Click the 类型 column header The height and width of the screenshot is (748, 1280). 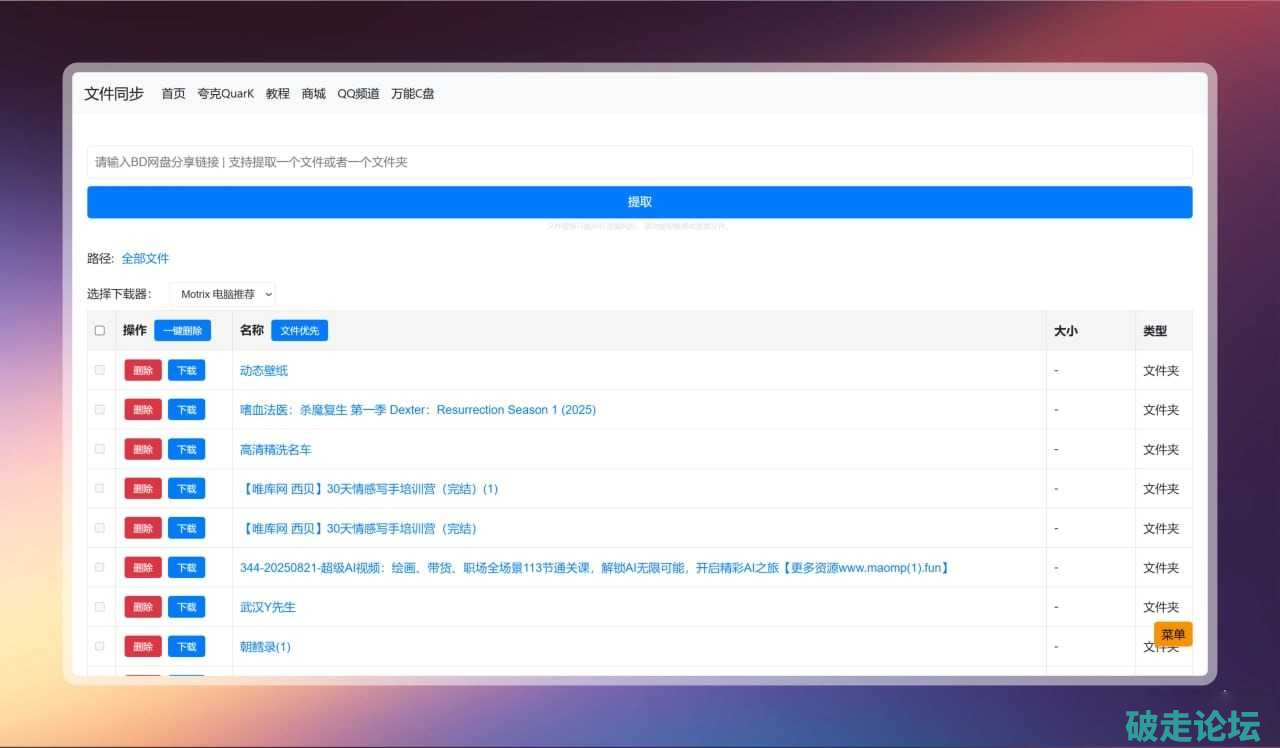point(1155,331)
